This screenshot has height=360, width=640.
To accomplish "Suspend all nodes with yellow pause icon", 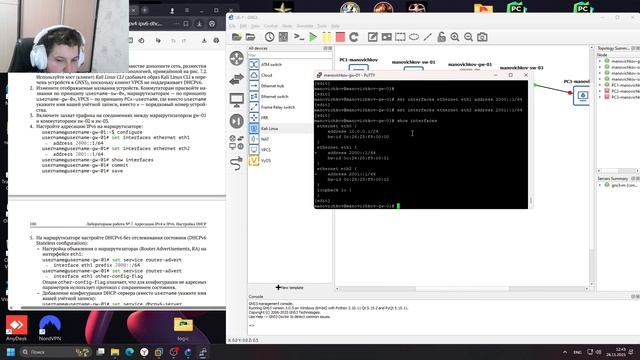I will point(327,37).
